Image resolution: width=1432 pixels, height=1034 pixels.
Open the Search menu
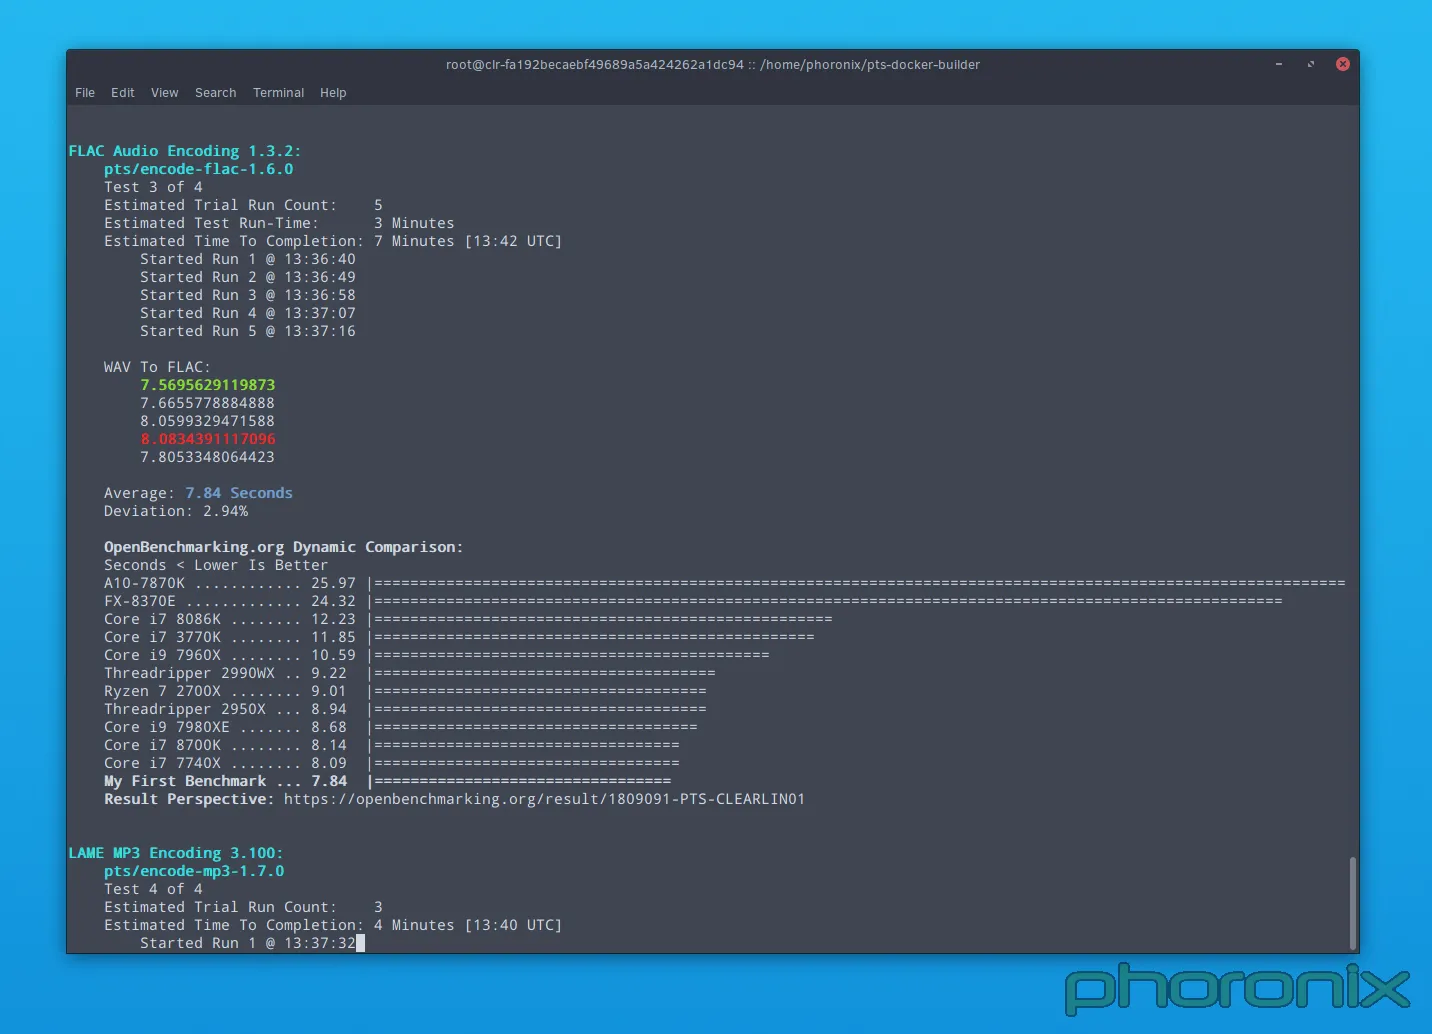(216, 93)
